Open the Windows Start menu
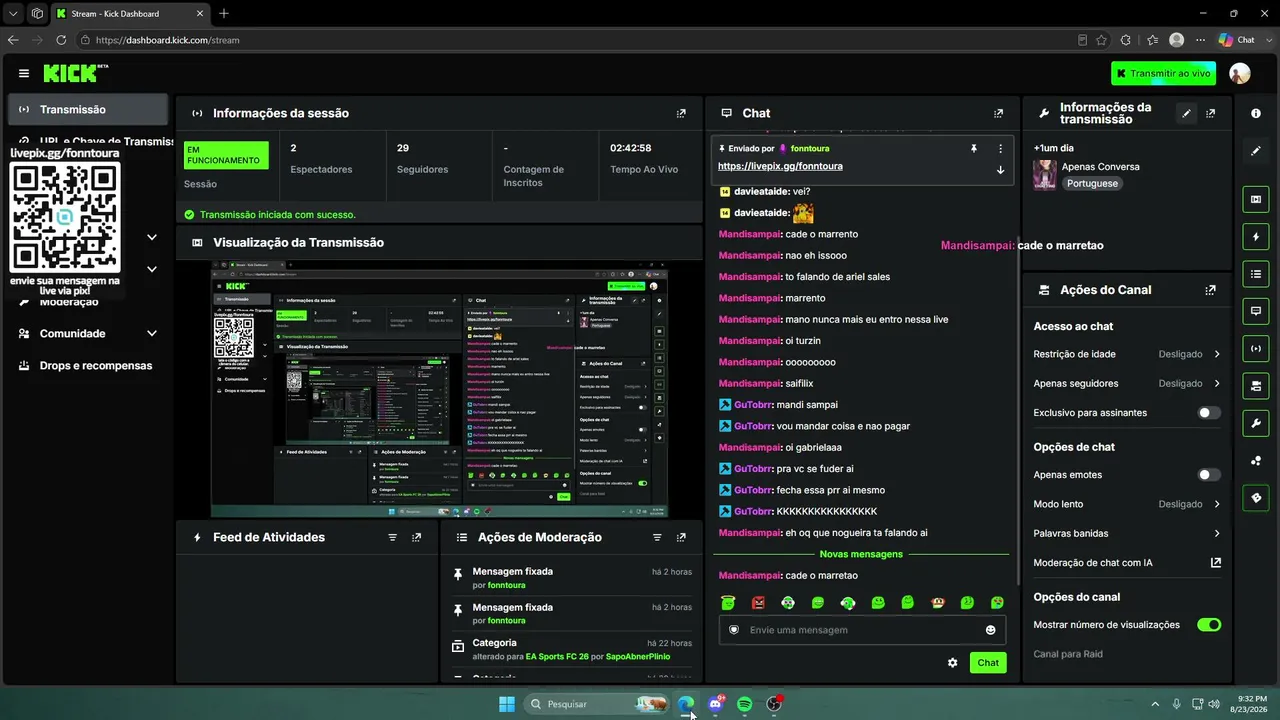Image resolution: width=1280 pixels, height=720 pixels. point(507,704)
